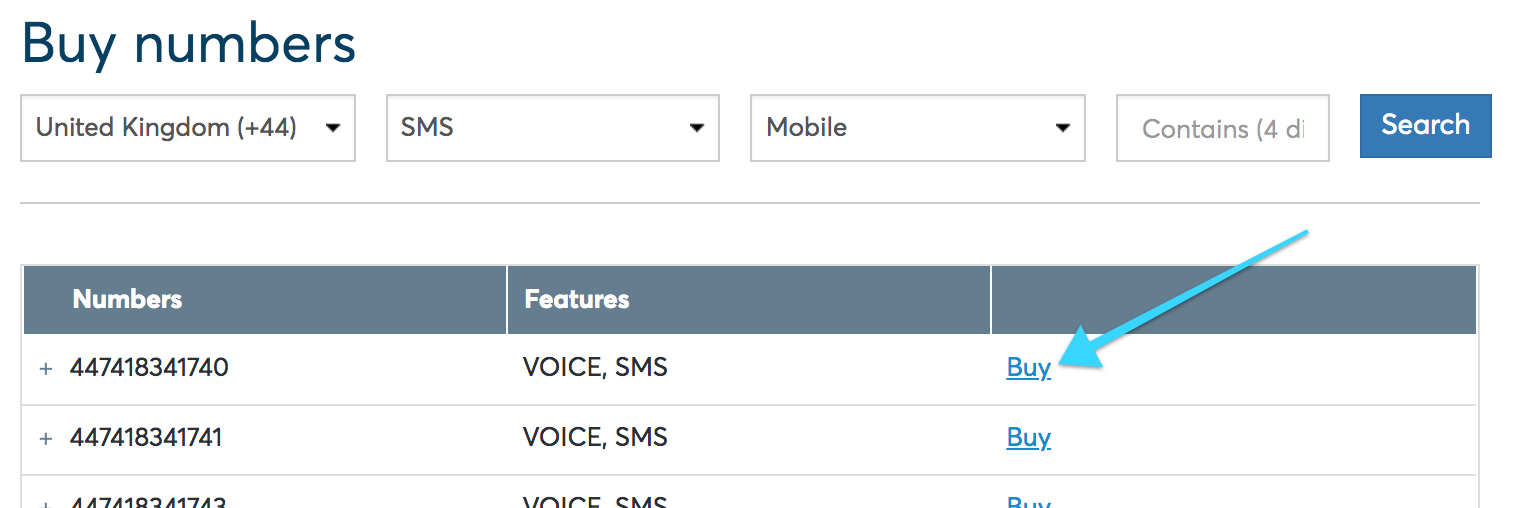Click Buy link for 447418341740

(1028, 368)
